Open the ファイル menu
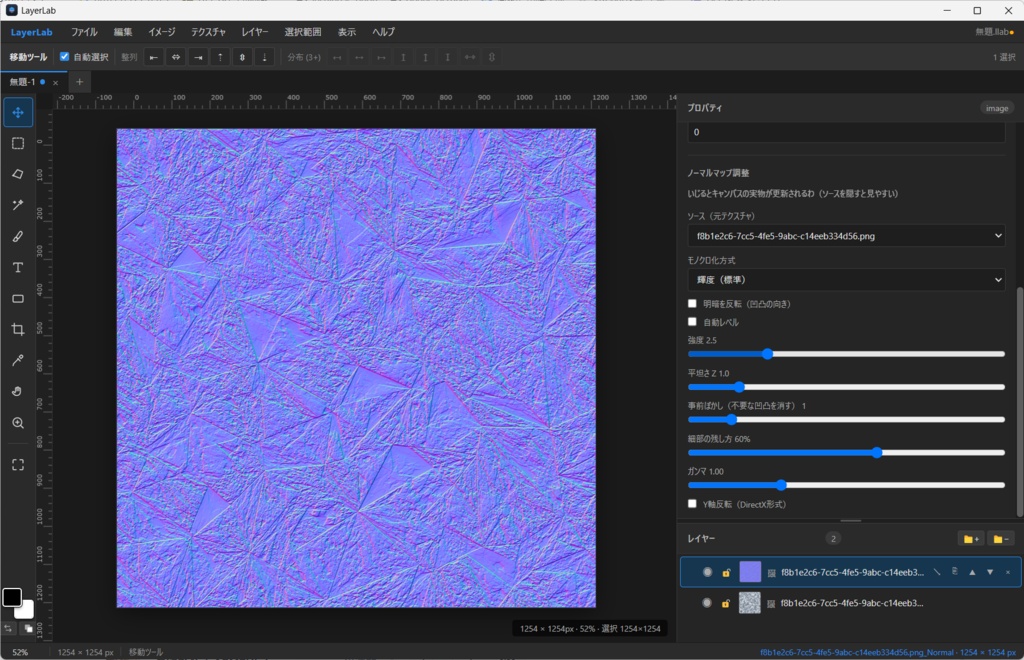 (x=84, y=32)
